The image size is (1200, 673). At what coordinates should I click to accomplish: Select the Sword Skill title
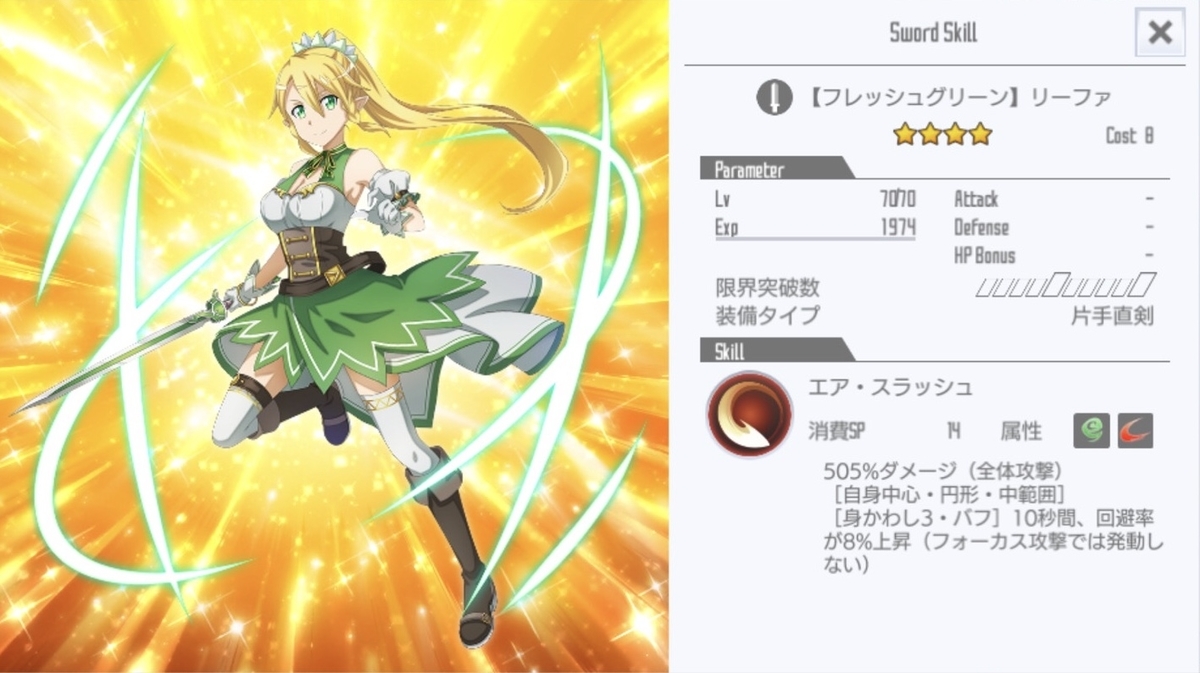933,33
